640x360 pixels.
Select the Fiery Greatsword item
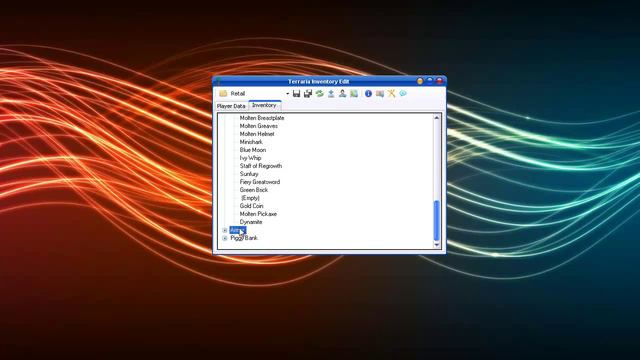[x=260, y=182]
